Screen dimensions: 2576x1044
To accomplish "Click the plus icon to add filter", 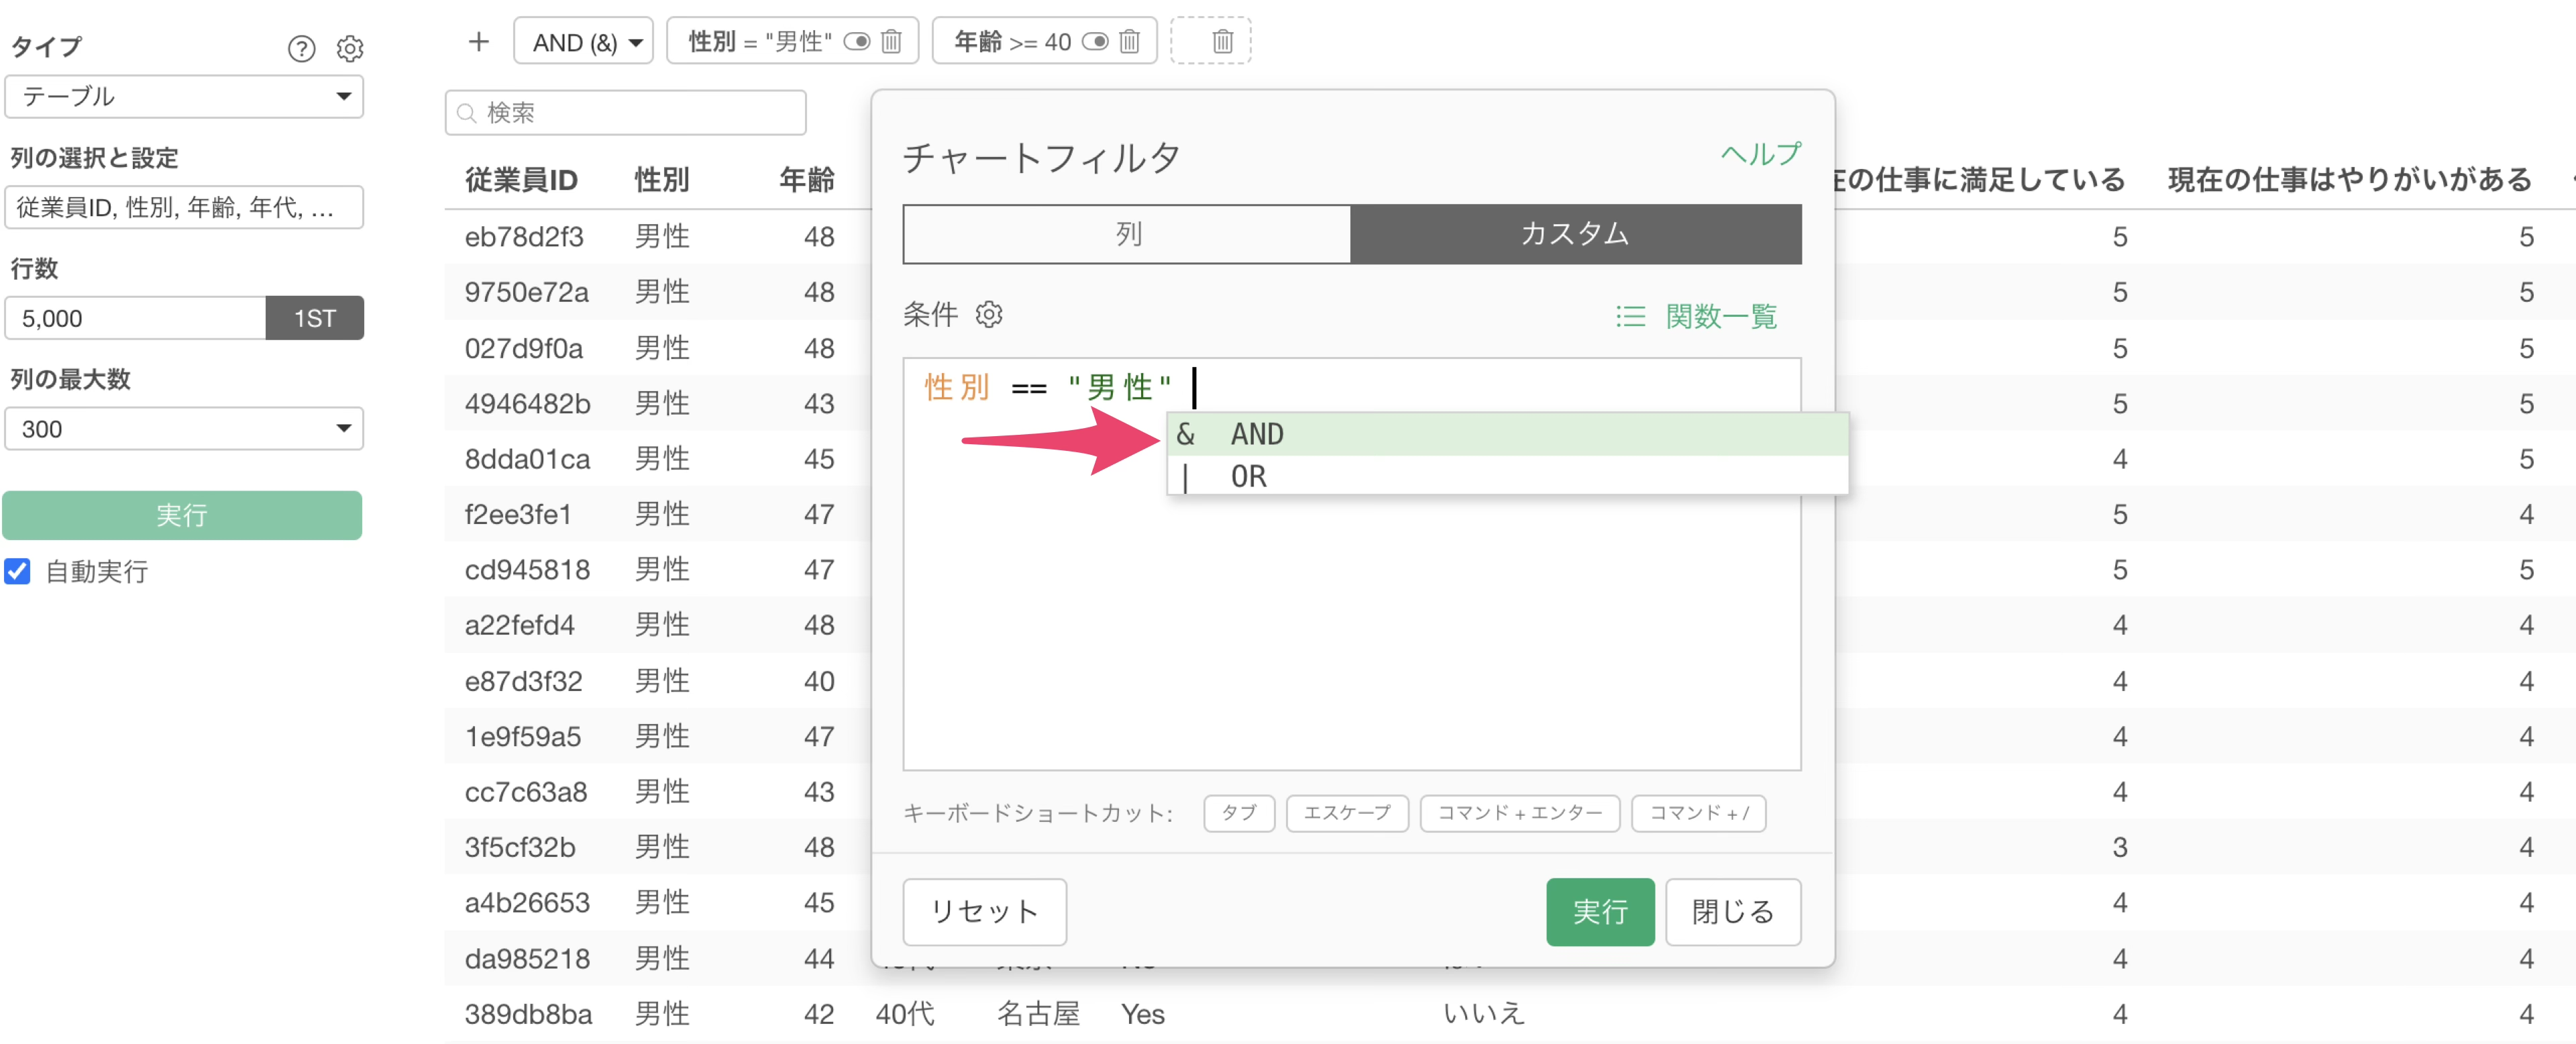I will tap(478, 42).
